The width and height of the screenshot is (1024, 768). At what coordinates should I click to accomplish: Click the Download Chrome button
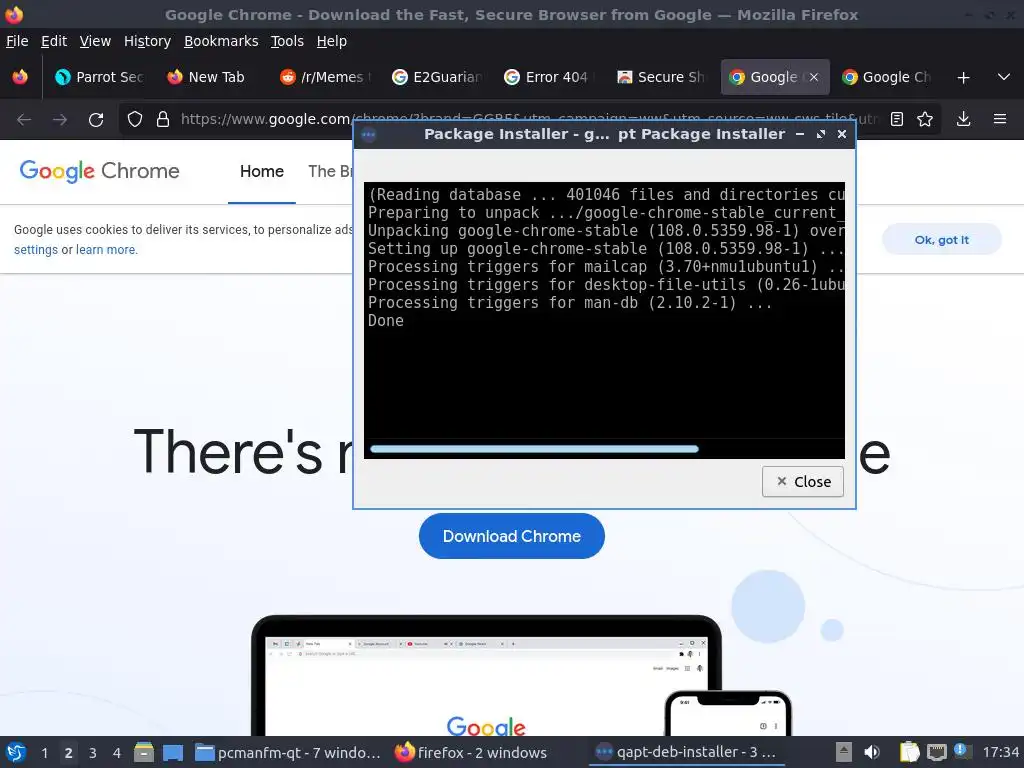coord(511,536)
